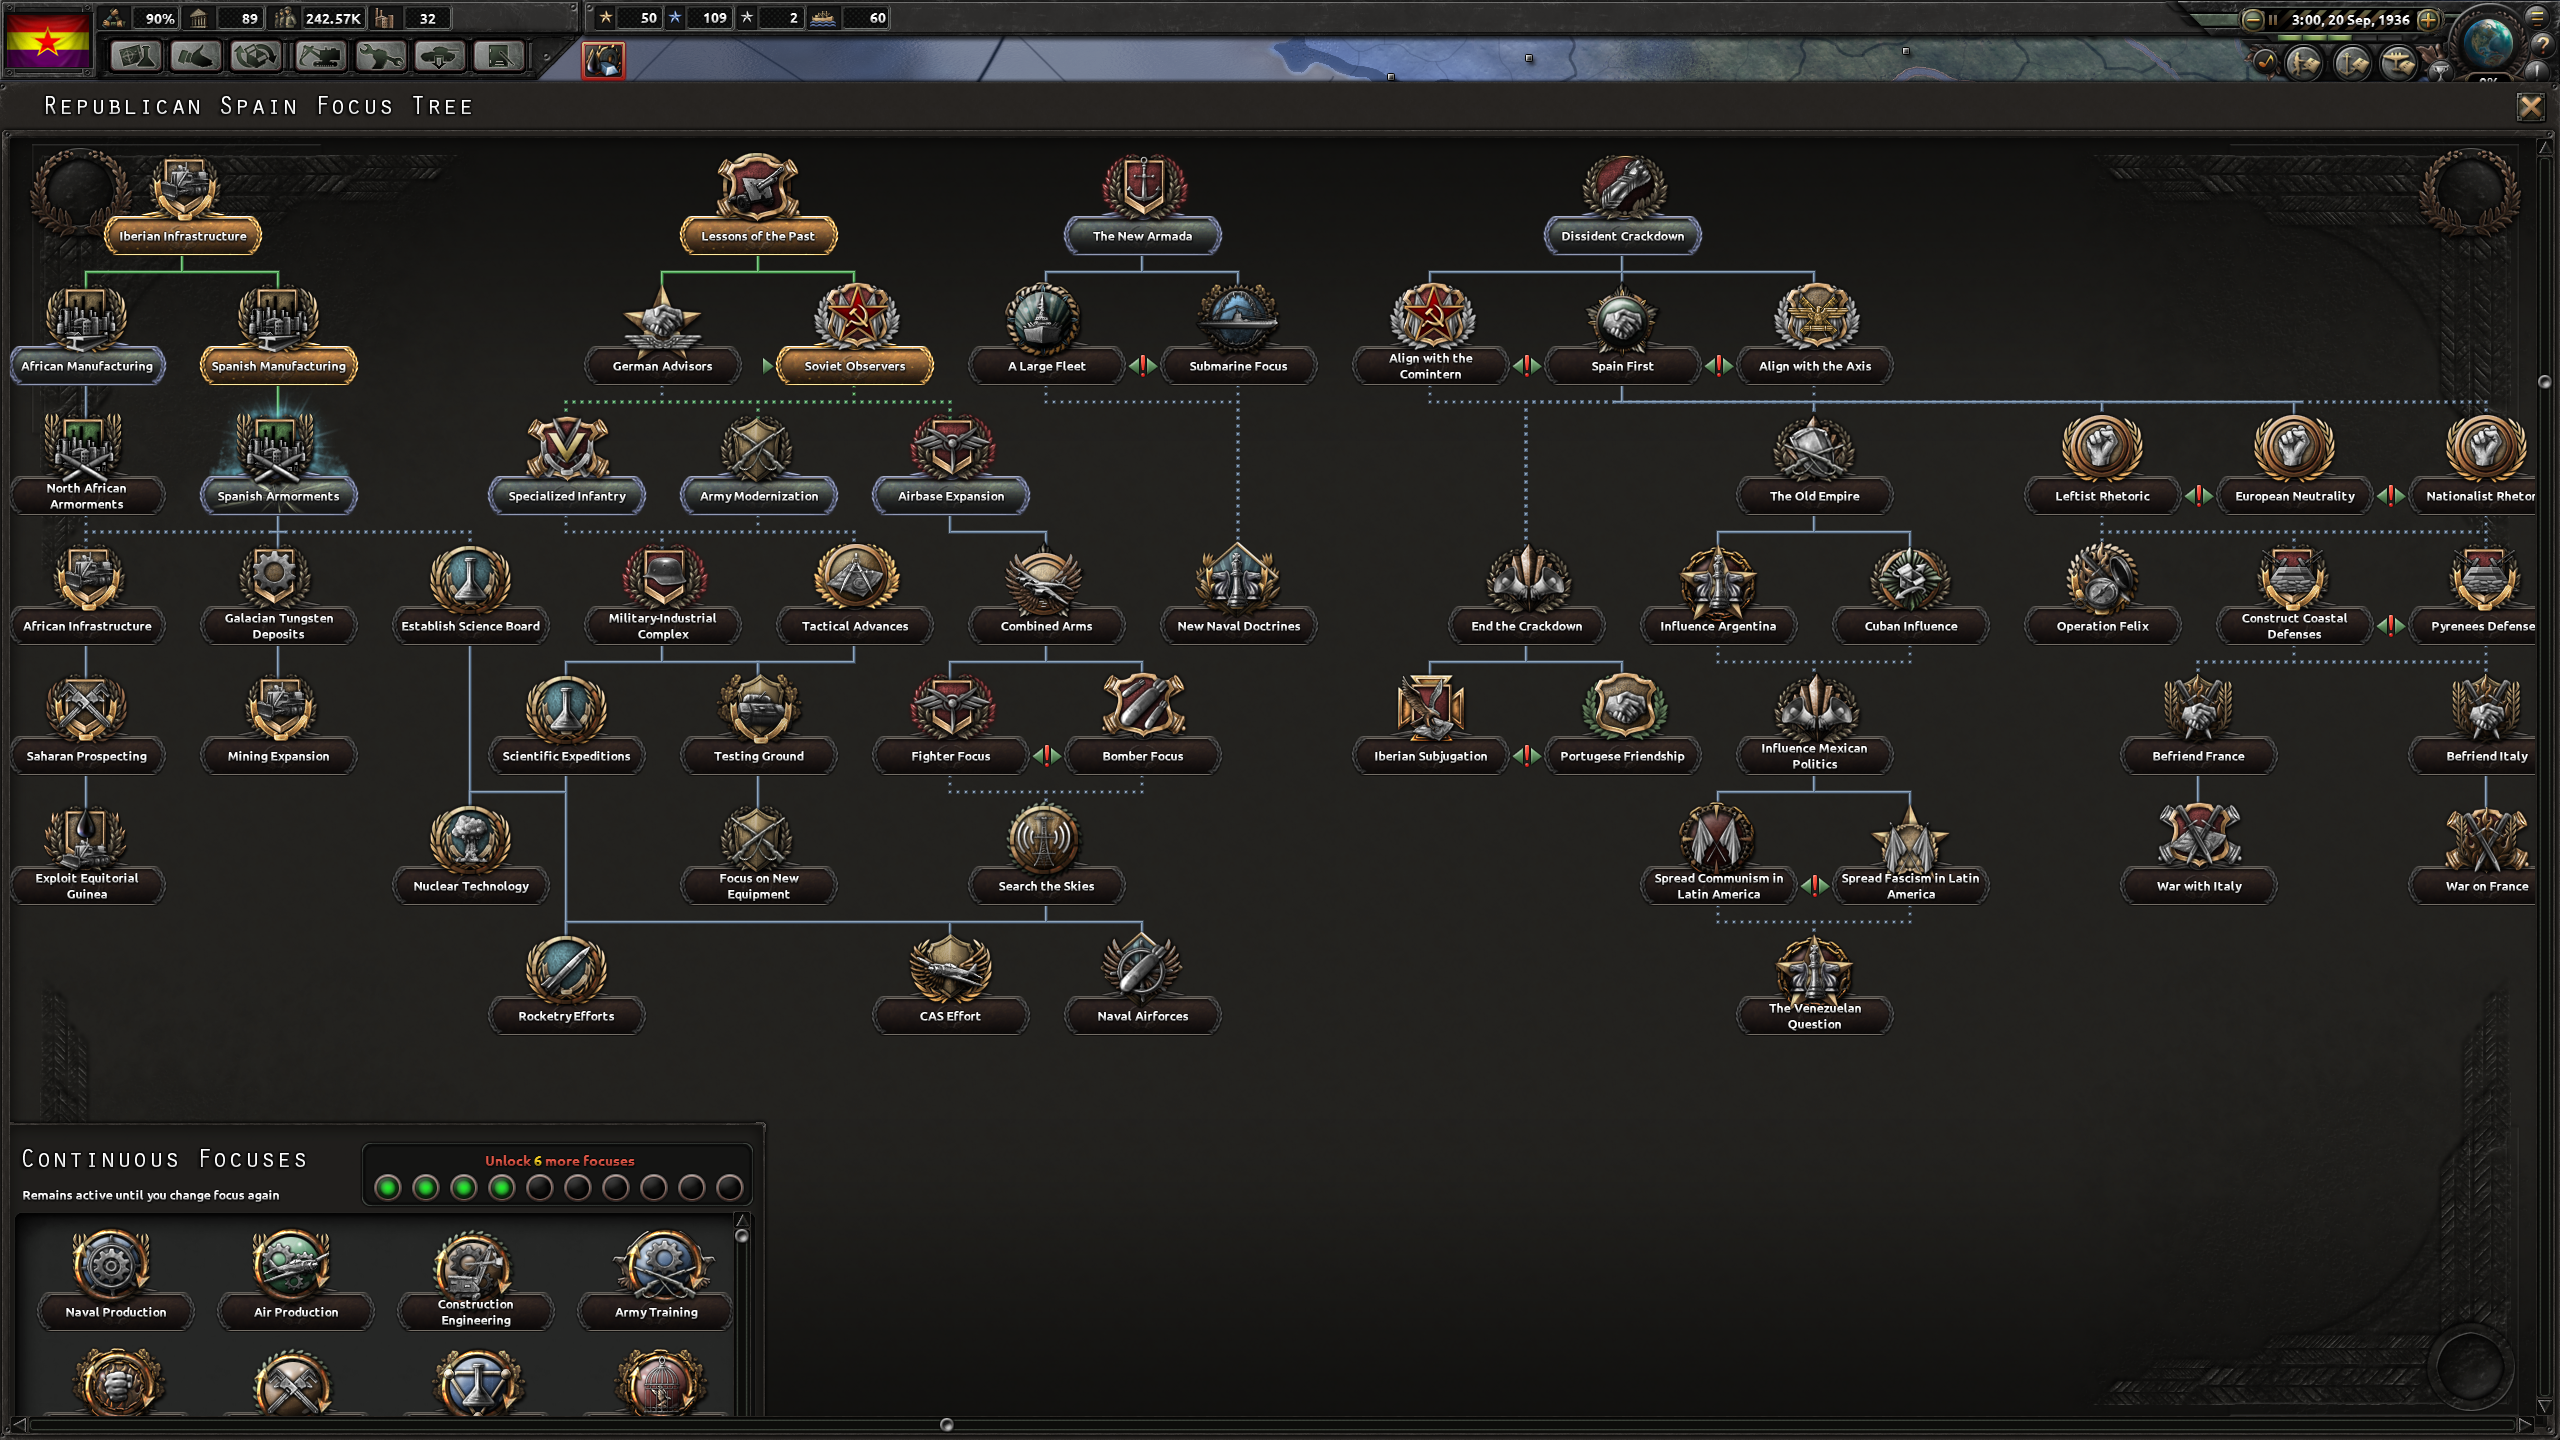The width and height of the screenshot is (2560, 1440).
Task: Open the main menu hamburger icon
Action: (x=2537, y=17)
